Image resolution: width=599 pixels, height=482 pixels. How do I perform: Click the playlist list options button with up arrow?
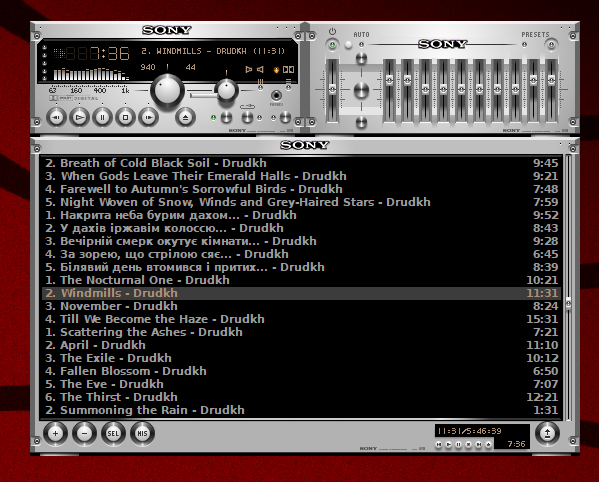[547, 433]
